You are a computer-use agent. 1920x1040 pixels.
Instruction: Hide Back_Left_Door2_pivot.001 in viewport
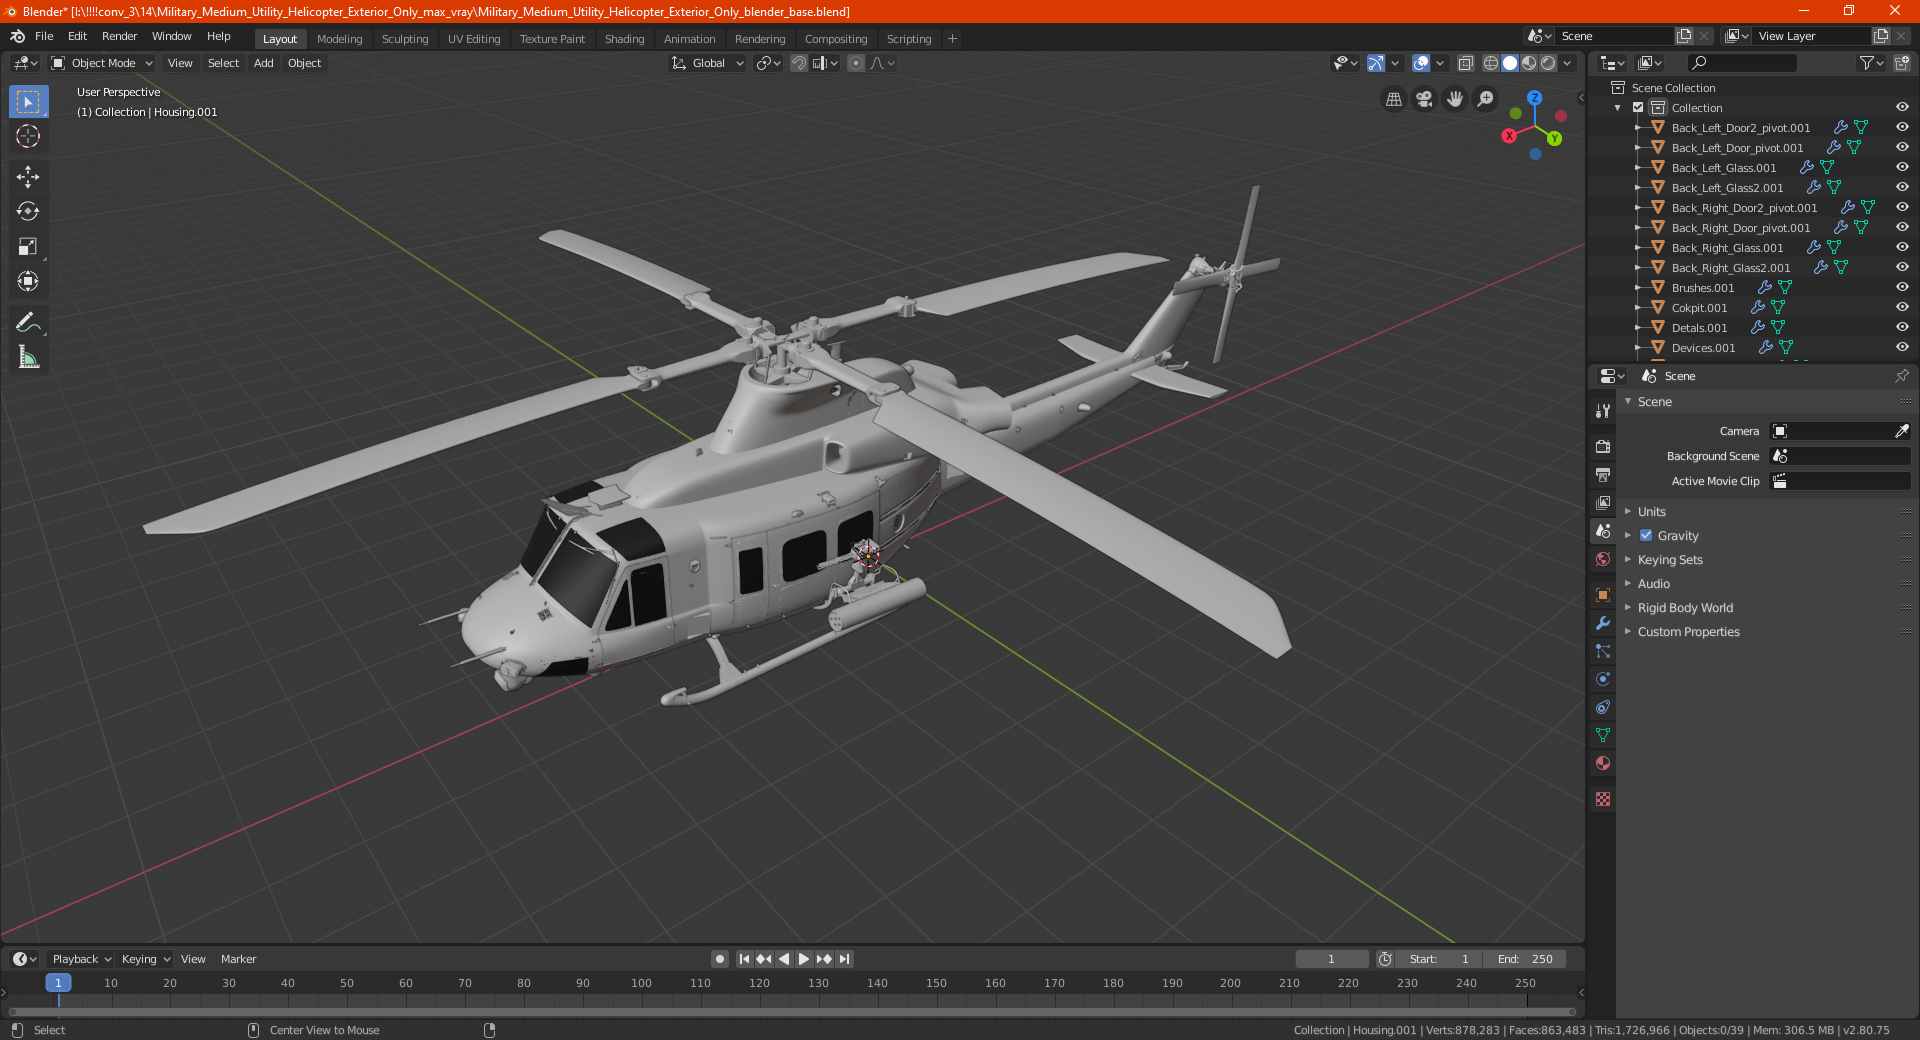pyautogui.click(x=1902, y=127)
